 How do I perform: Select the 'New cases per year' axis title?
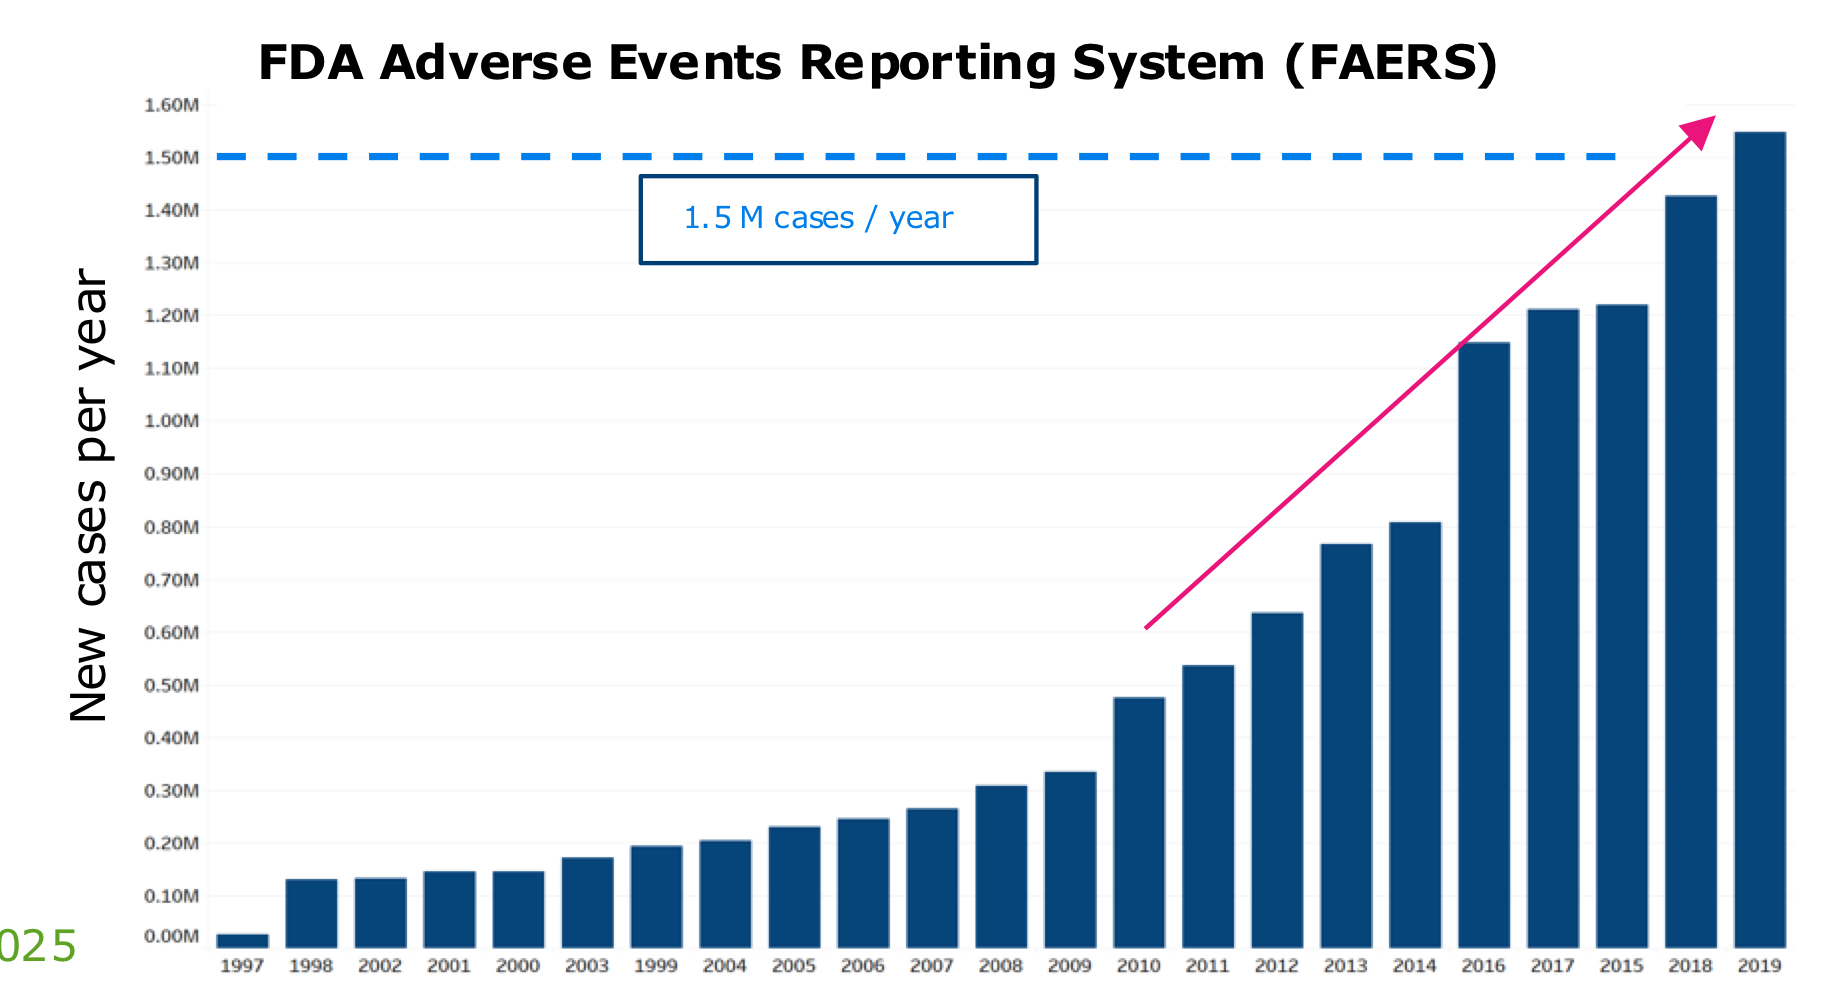pyautogui.click(x=89, y=495)
